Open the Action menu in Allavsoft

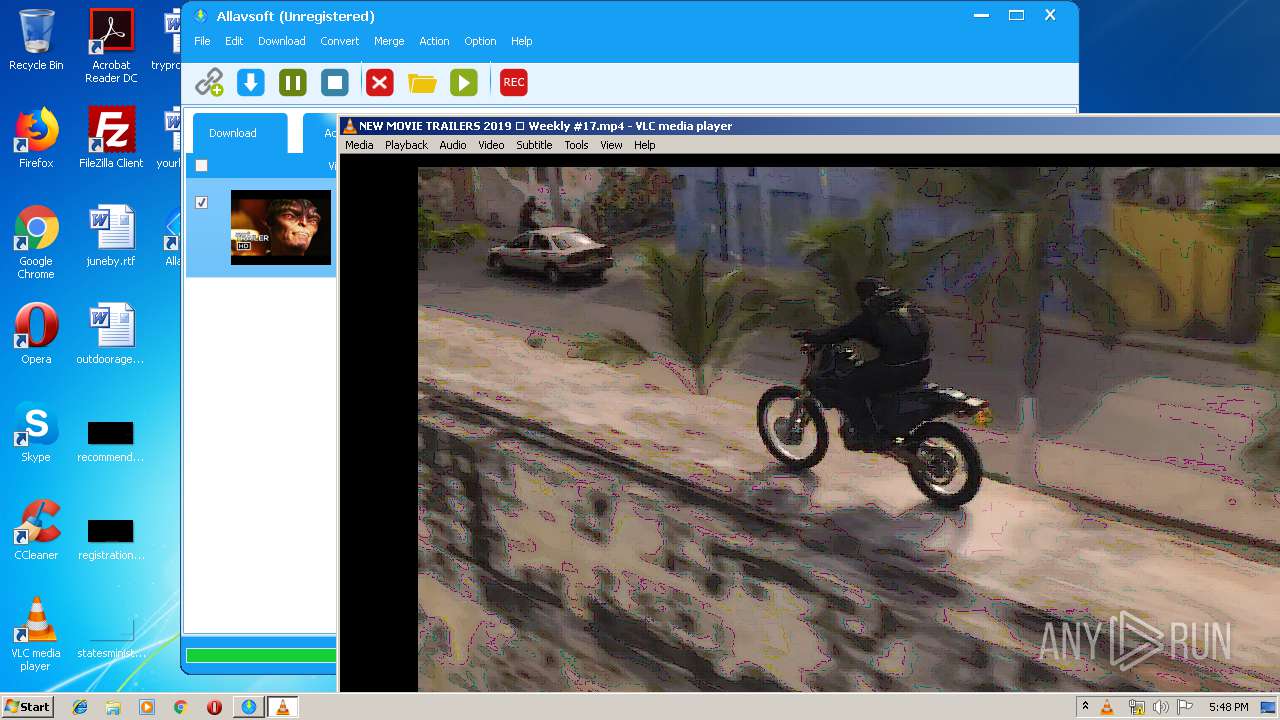coord(434,41)
